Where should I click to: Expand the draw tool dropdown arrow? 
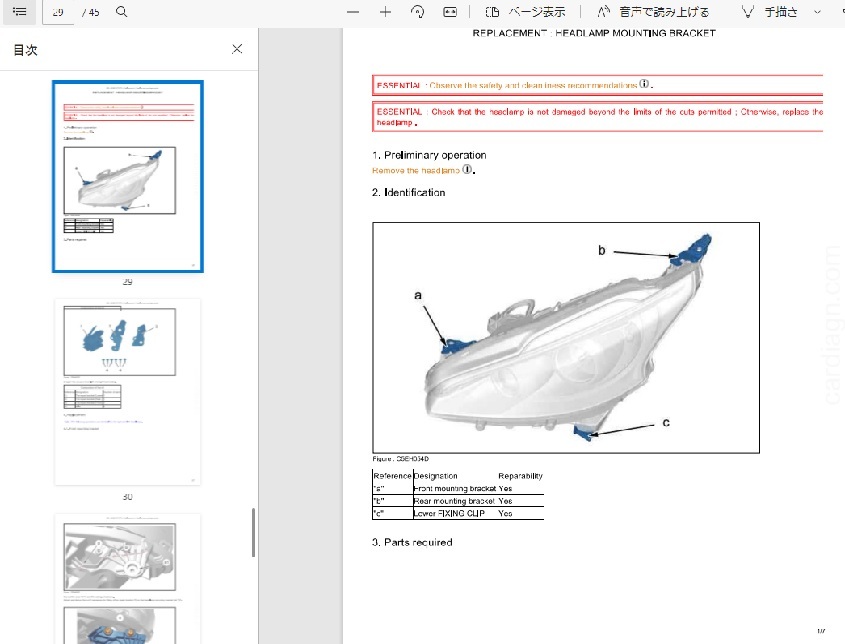(x=818, y=12)
